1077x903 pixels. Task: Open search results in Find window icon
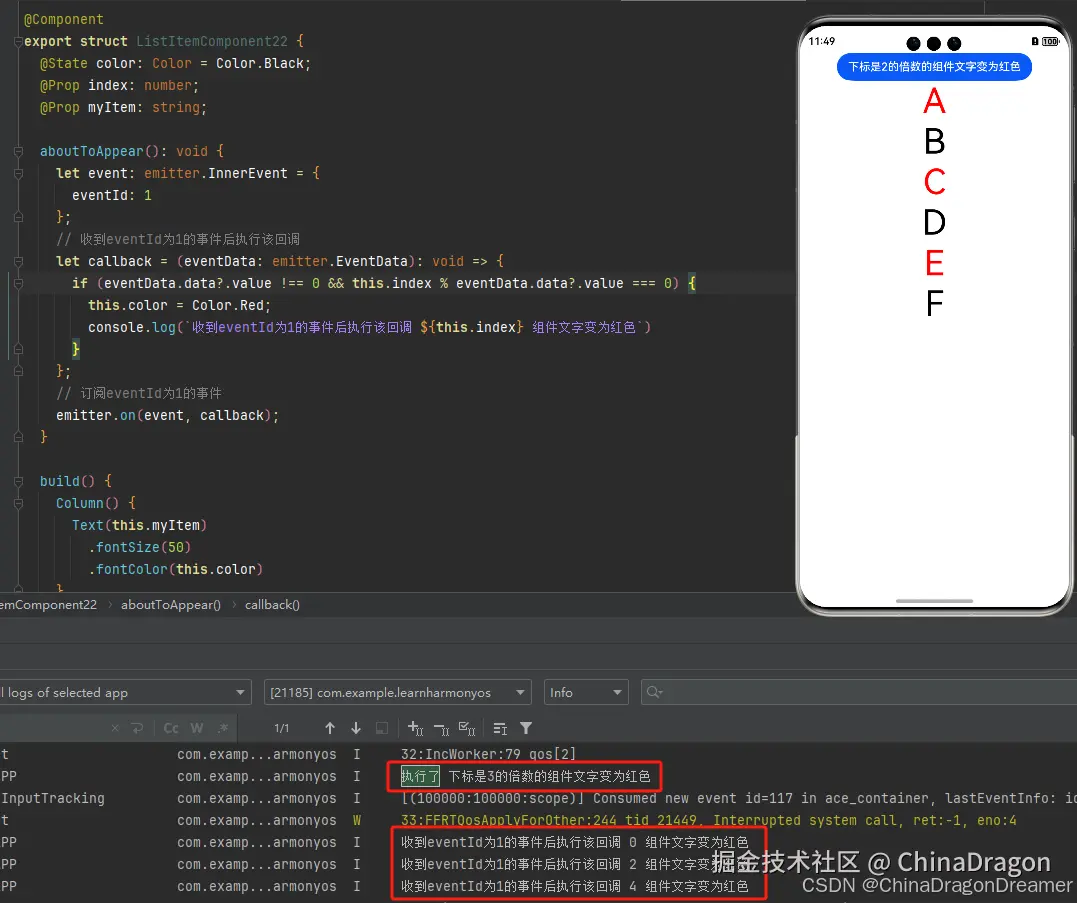pyautogui.click(x=382, y=728)
